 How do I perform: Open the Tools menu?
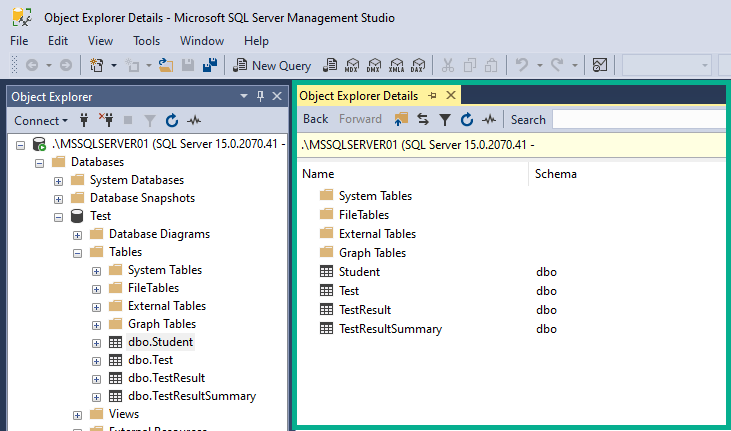tap(146, 41)
